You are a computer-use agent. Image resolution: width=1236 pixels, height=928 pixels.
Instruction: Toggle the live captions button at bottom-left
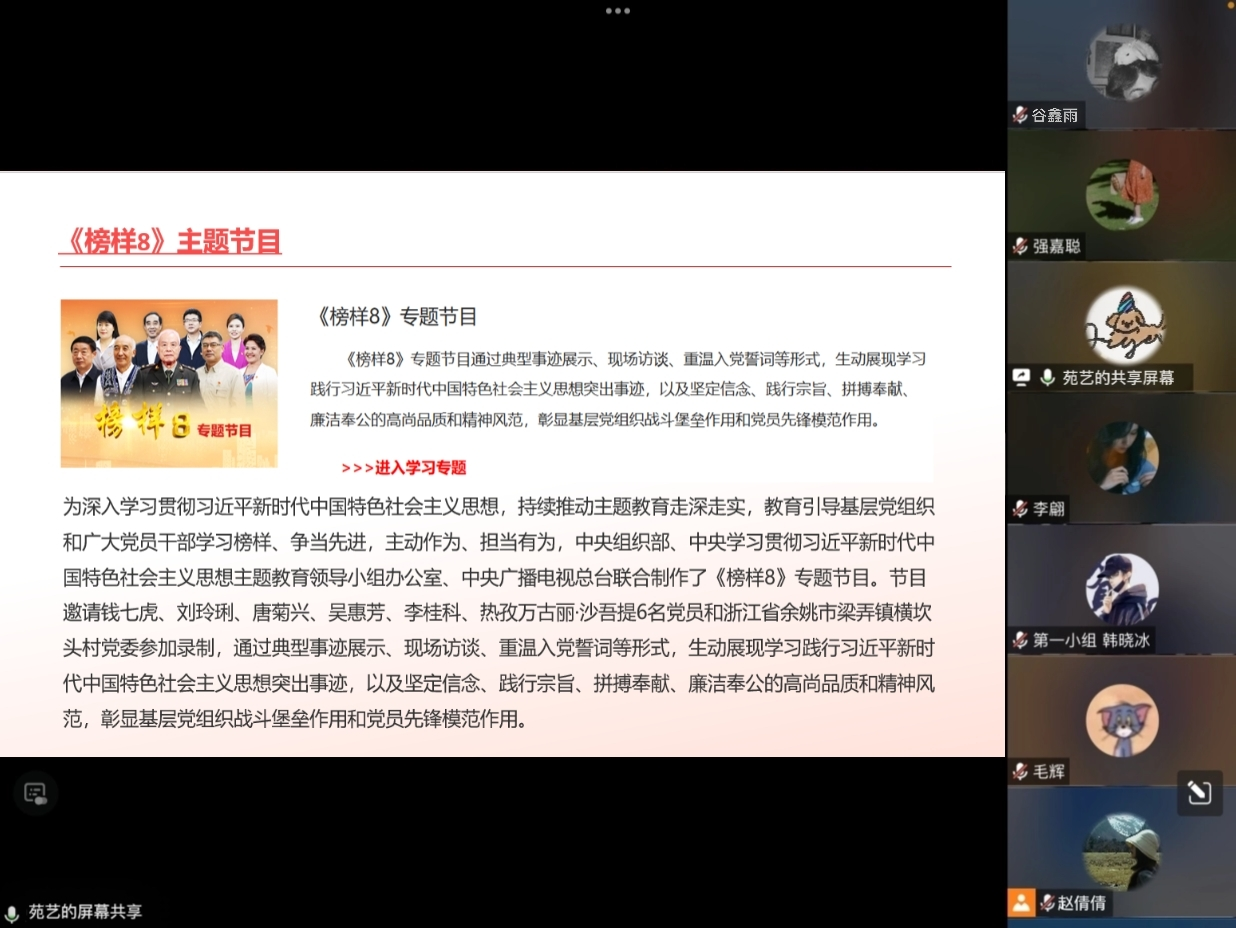(x=35, y=794)
